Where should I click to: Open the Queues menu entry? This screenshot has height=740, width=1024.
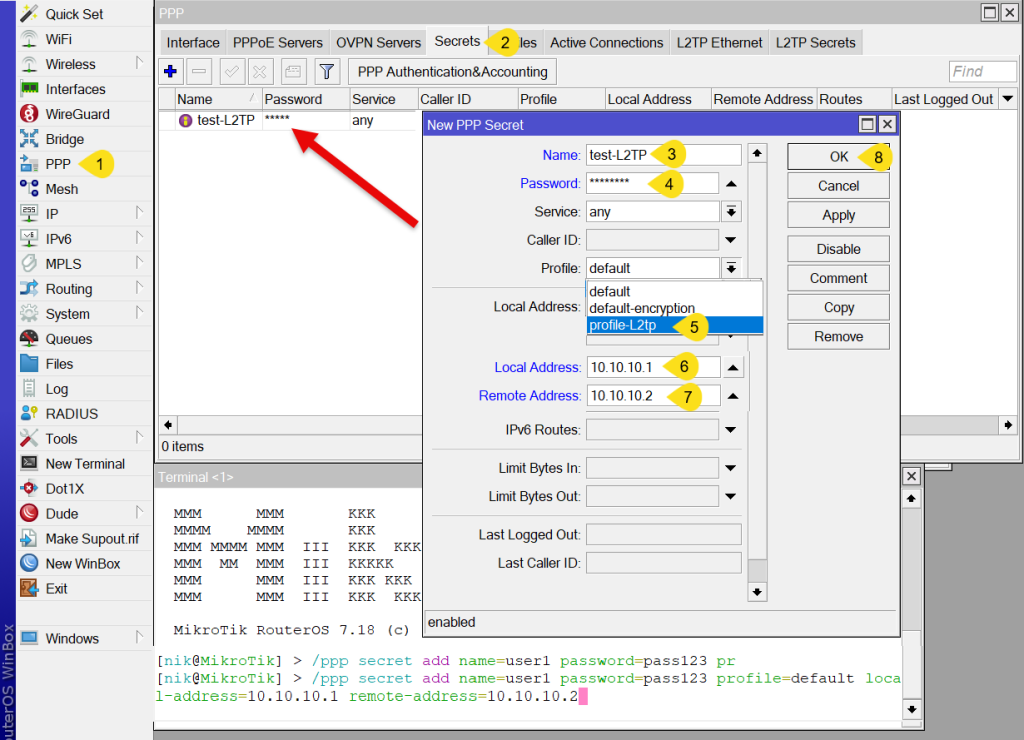coord(68,339)
